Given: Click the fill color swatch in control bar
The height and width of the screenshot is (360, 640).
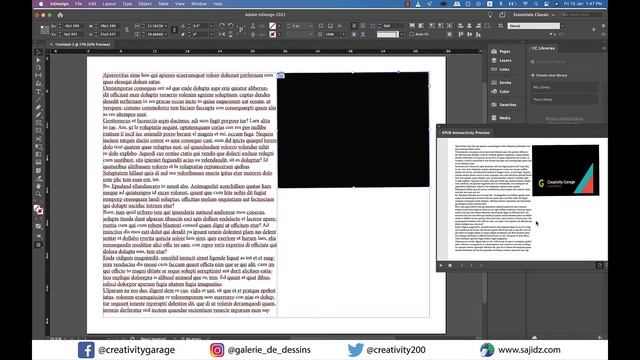Looking at the screenshot, I should tap(272, 26).
